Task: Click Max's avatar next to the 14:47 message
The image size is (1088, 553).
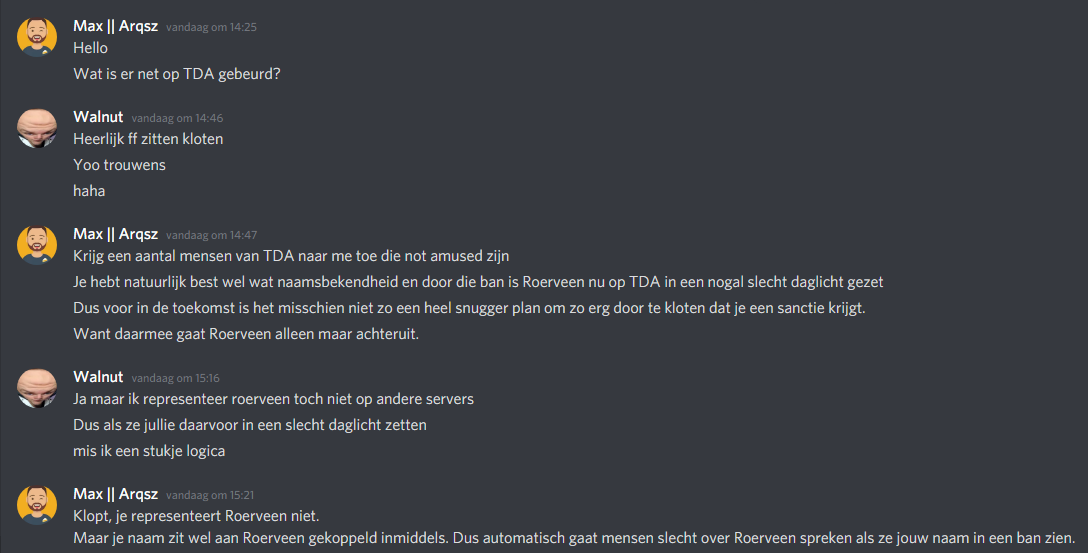Action: pos(37,246)
